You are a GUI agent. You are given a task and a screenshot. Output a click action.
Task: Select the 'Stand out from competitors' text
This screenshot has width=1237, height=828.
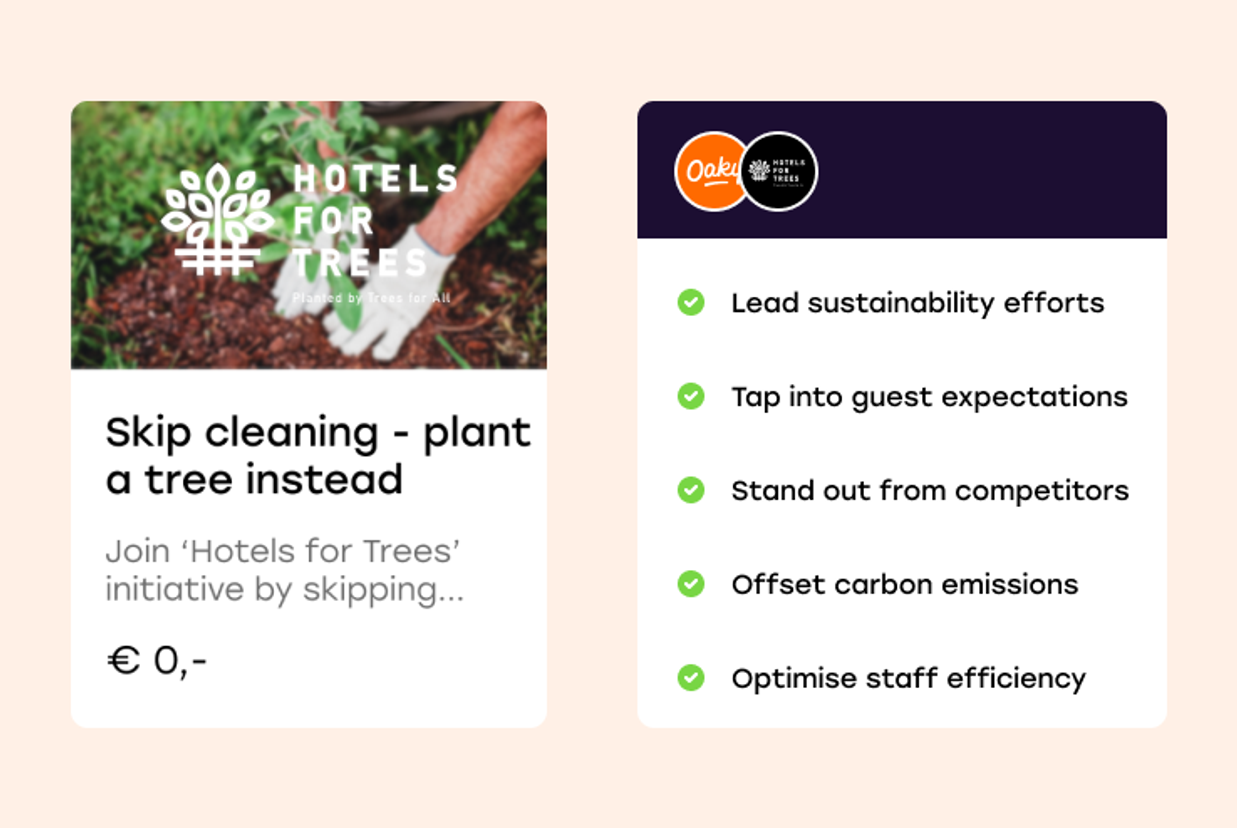(x=929, y=491)
